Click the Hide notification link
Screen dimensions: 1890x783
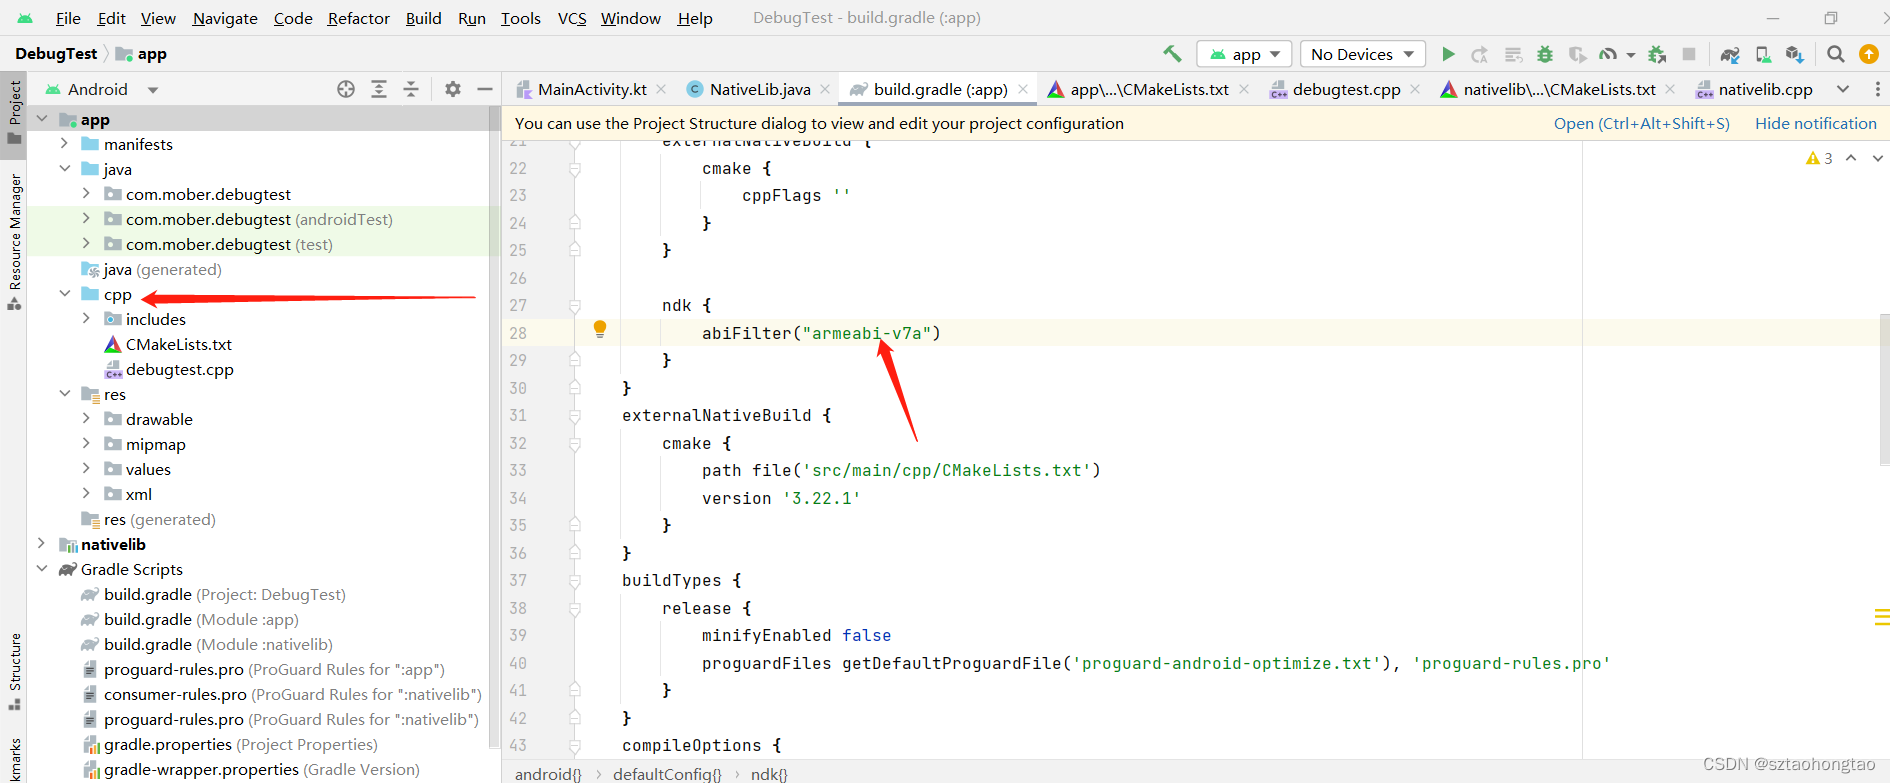point(1815,123)
